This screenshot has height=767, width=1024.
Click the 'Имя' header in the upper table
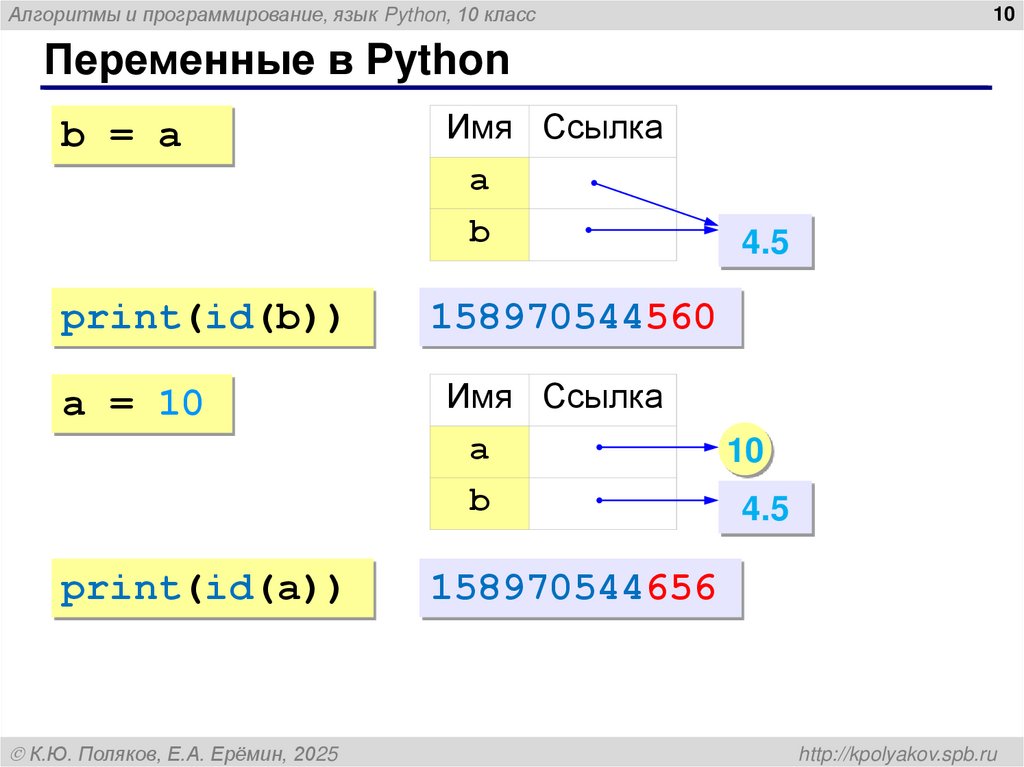(479, 131)
